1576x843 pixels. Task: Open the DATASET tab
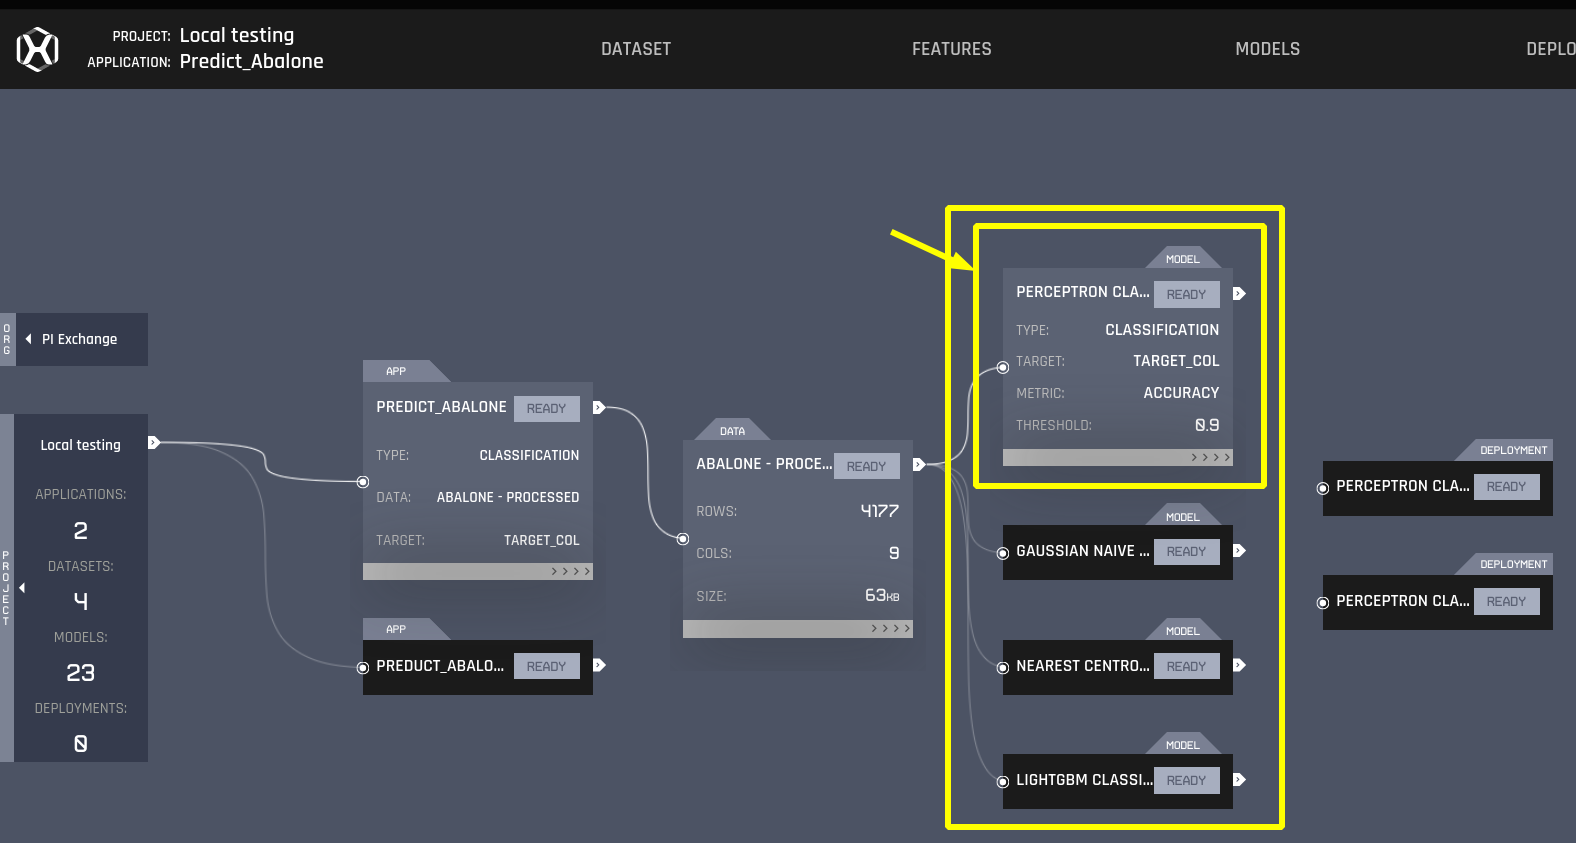tap(636, 49)
